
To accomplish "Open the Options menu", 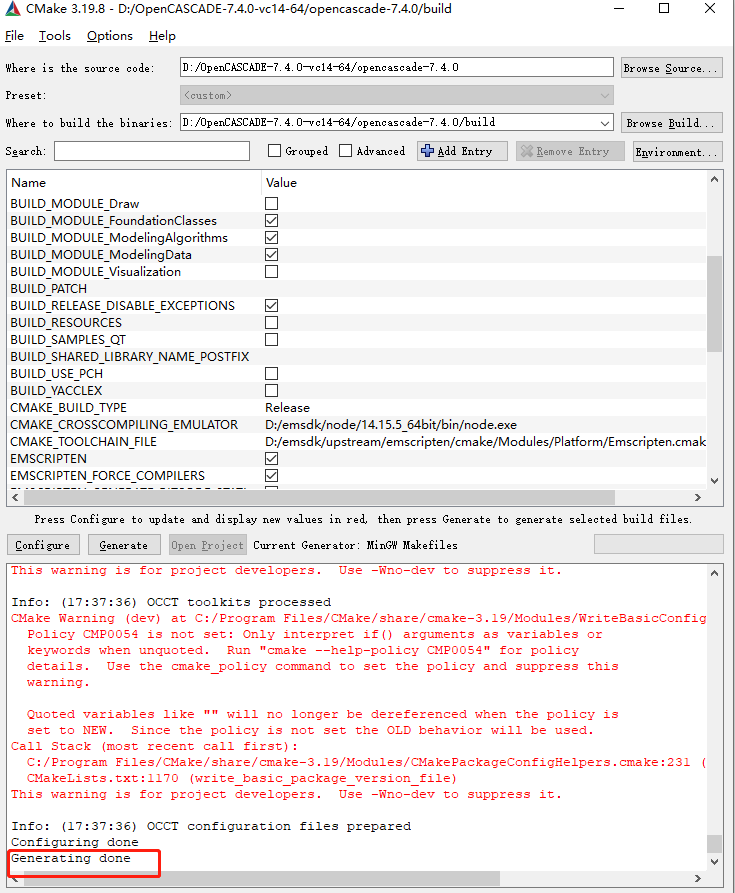I will click(x=109, y=36).
